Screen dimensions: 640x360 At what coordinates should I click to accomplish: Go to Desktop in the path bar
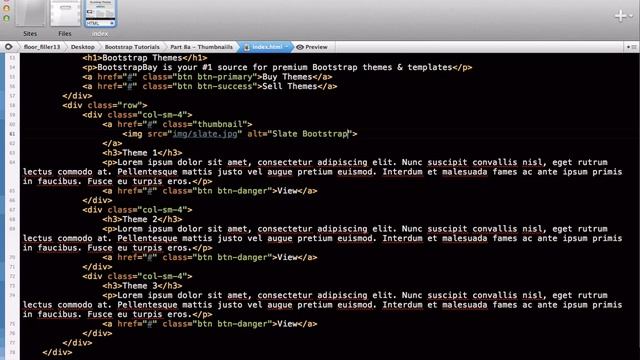(82, 47)
